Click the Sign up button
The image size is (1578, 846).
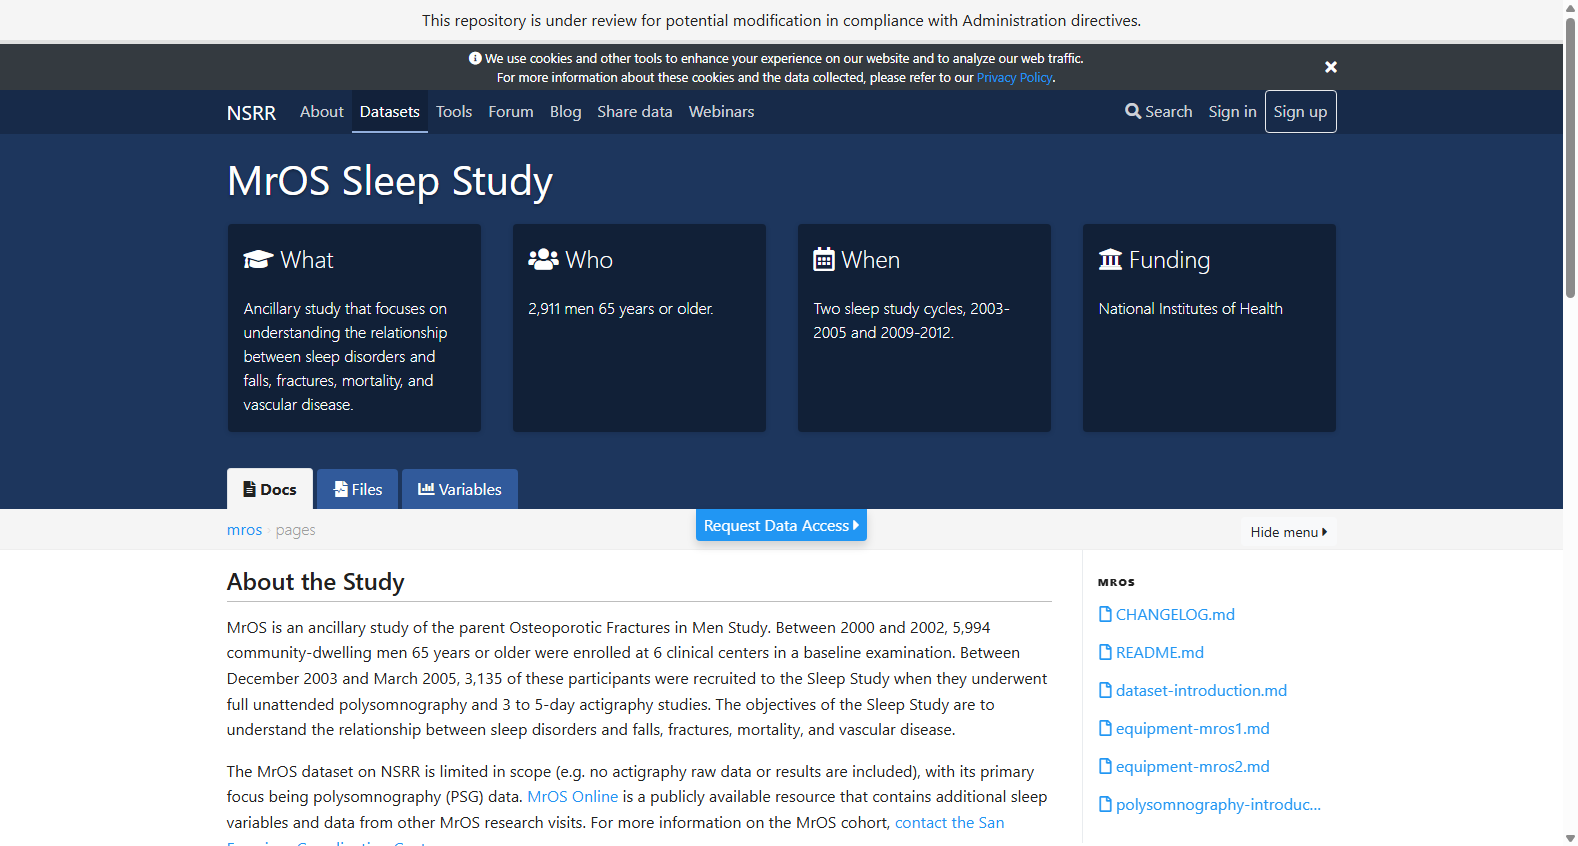click(1300, 112)
